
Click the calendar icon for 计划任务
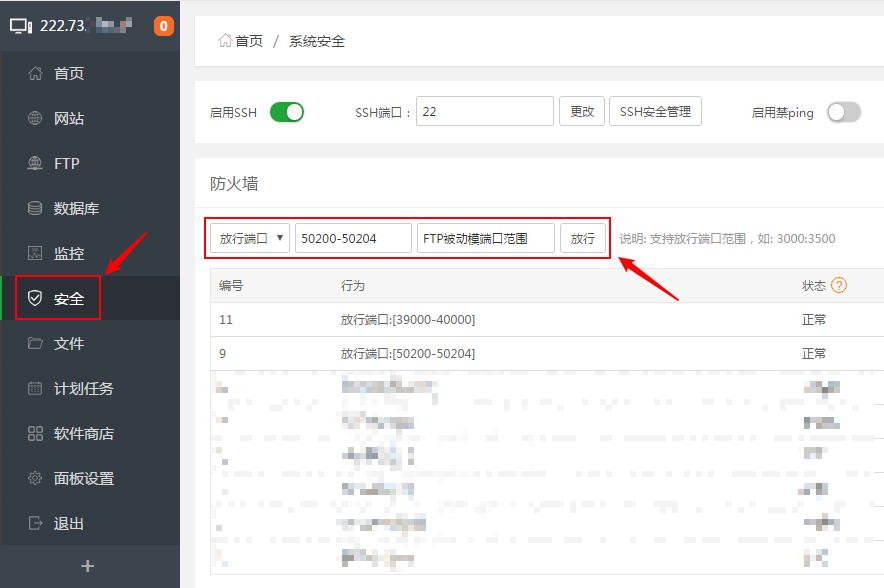(35, 388)
